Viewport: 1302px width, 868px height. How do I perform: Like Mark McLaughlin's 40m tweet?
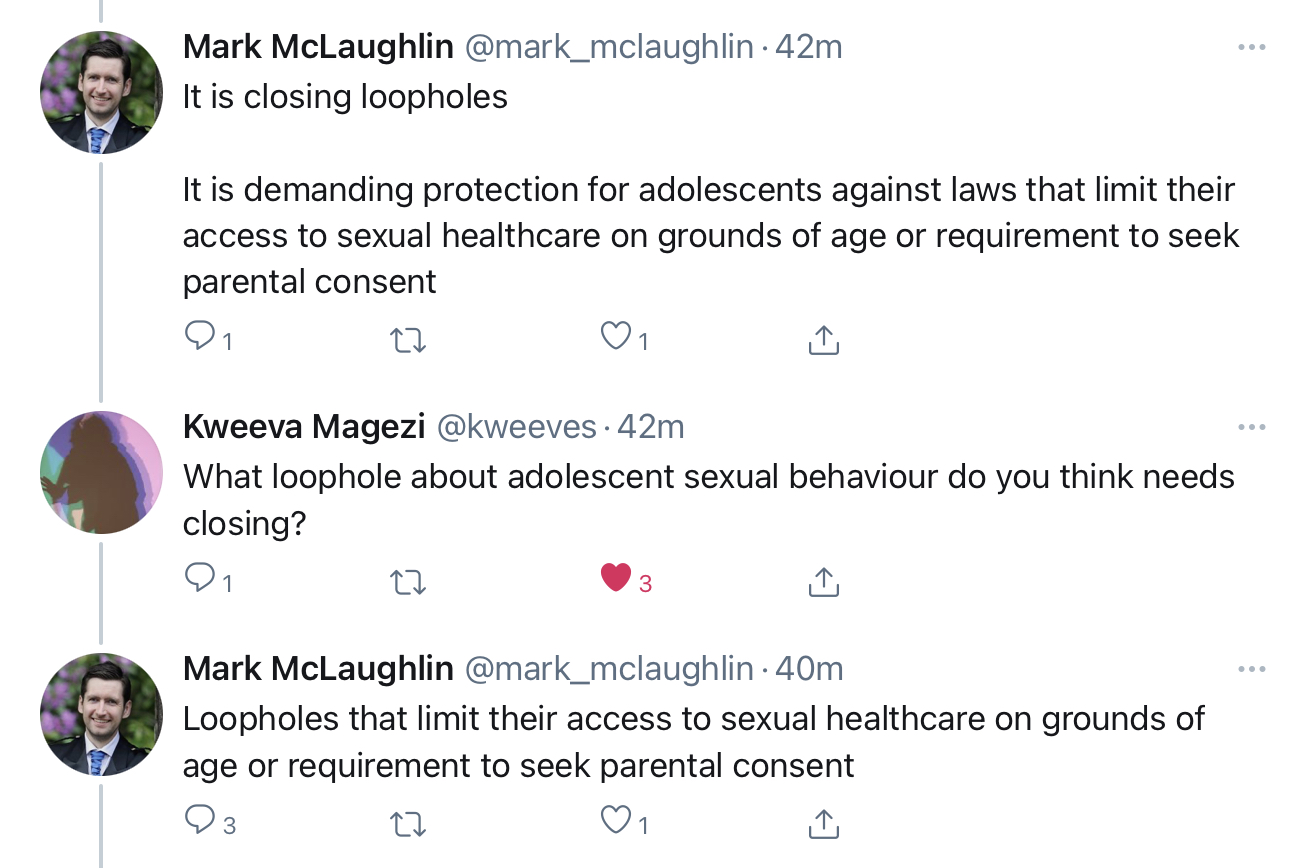click(x=616, y=821)
